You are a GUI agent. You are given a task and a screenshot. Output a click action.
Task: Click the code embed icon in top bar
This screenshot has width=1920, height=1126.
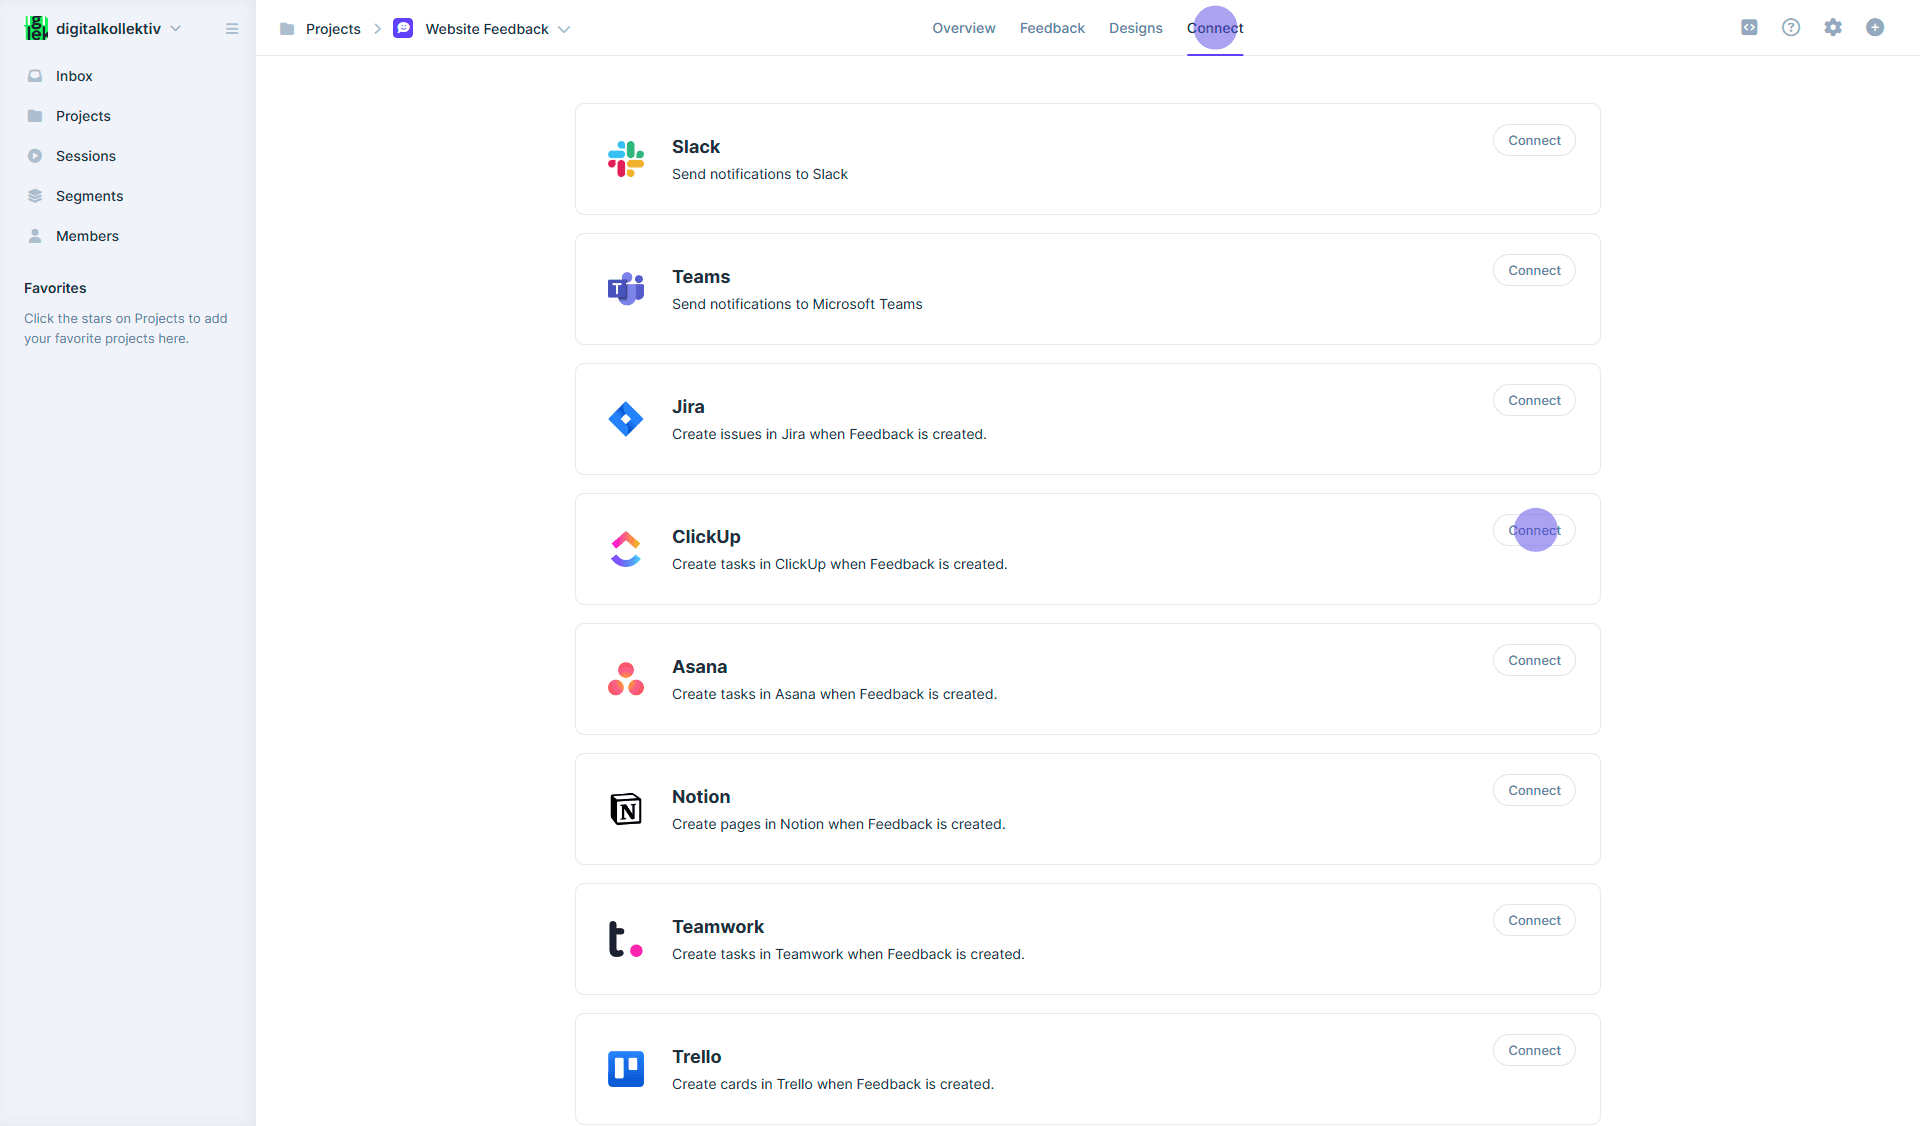tap(1749, 28)
